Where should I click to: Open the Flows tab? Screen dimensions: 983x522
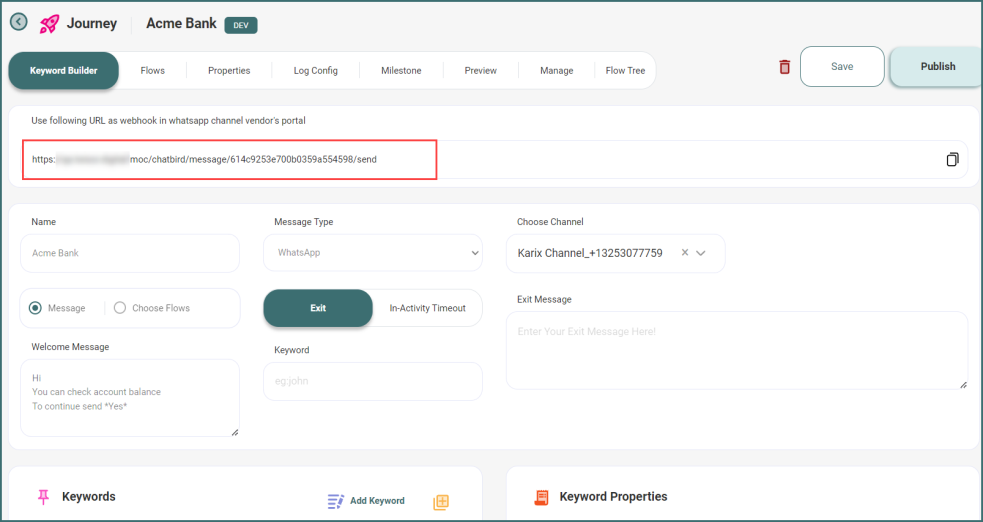(152, 71)
